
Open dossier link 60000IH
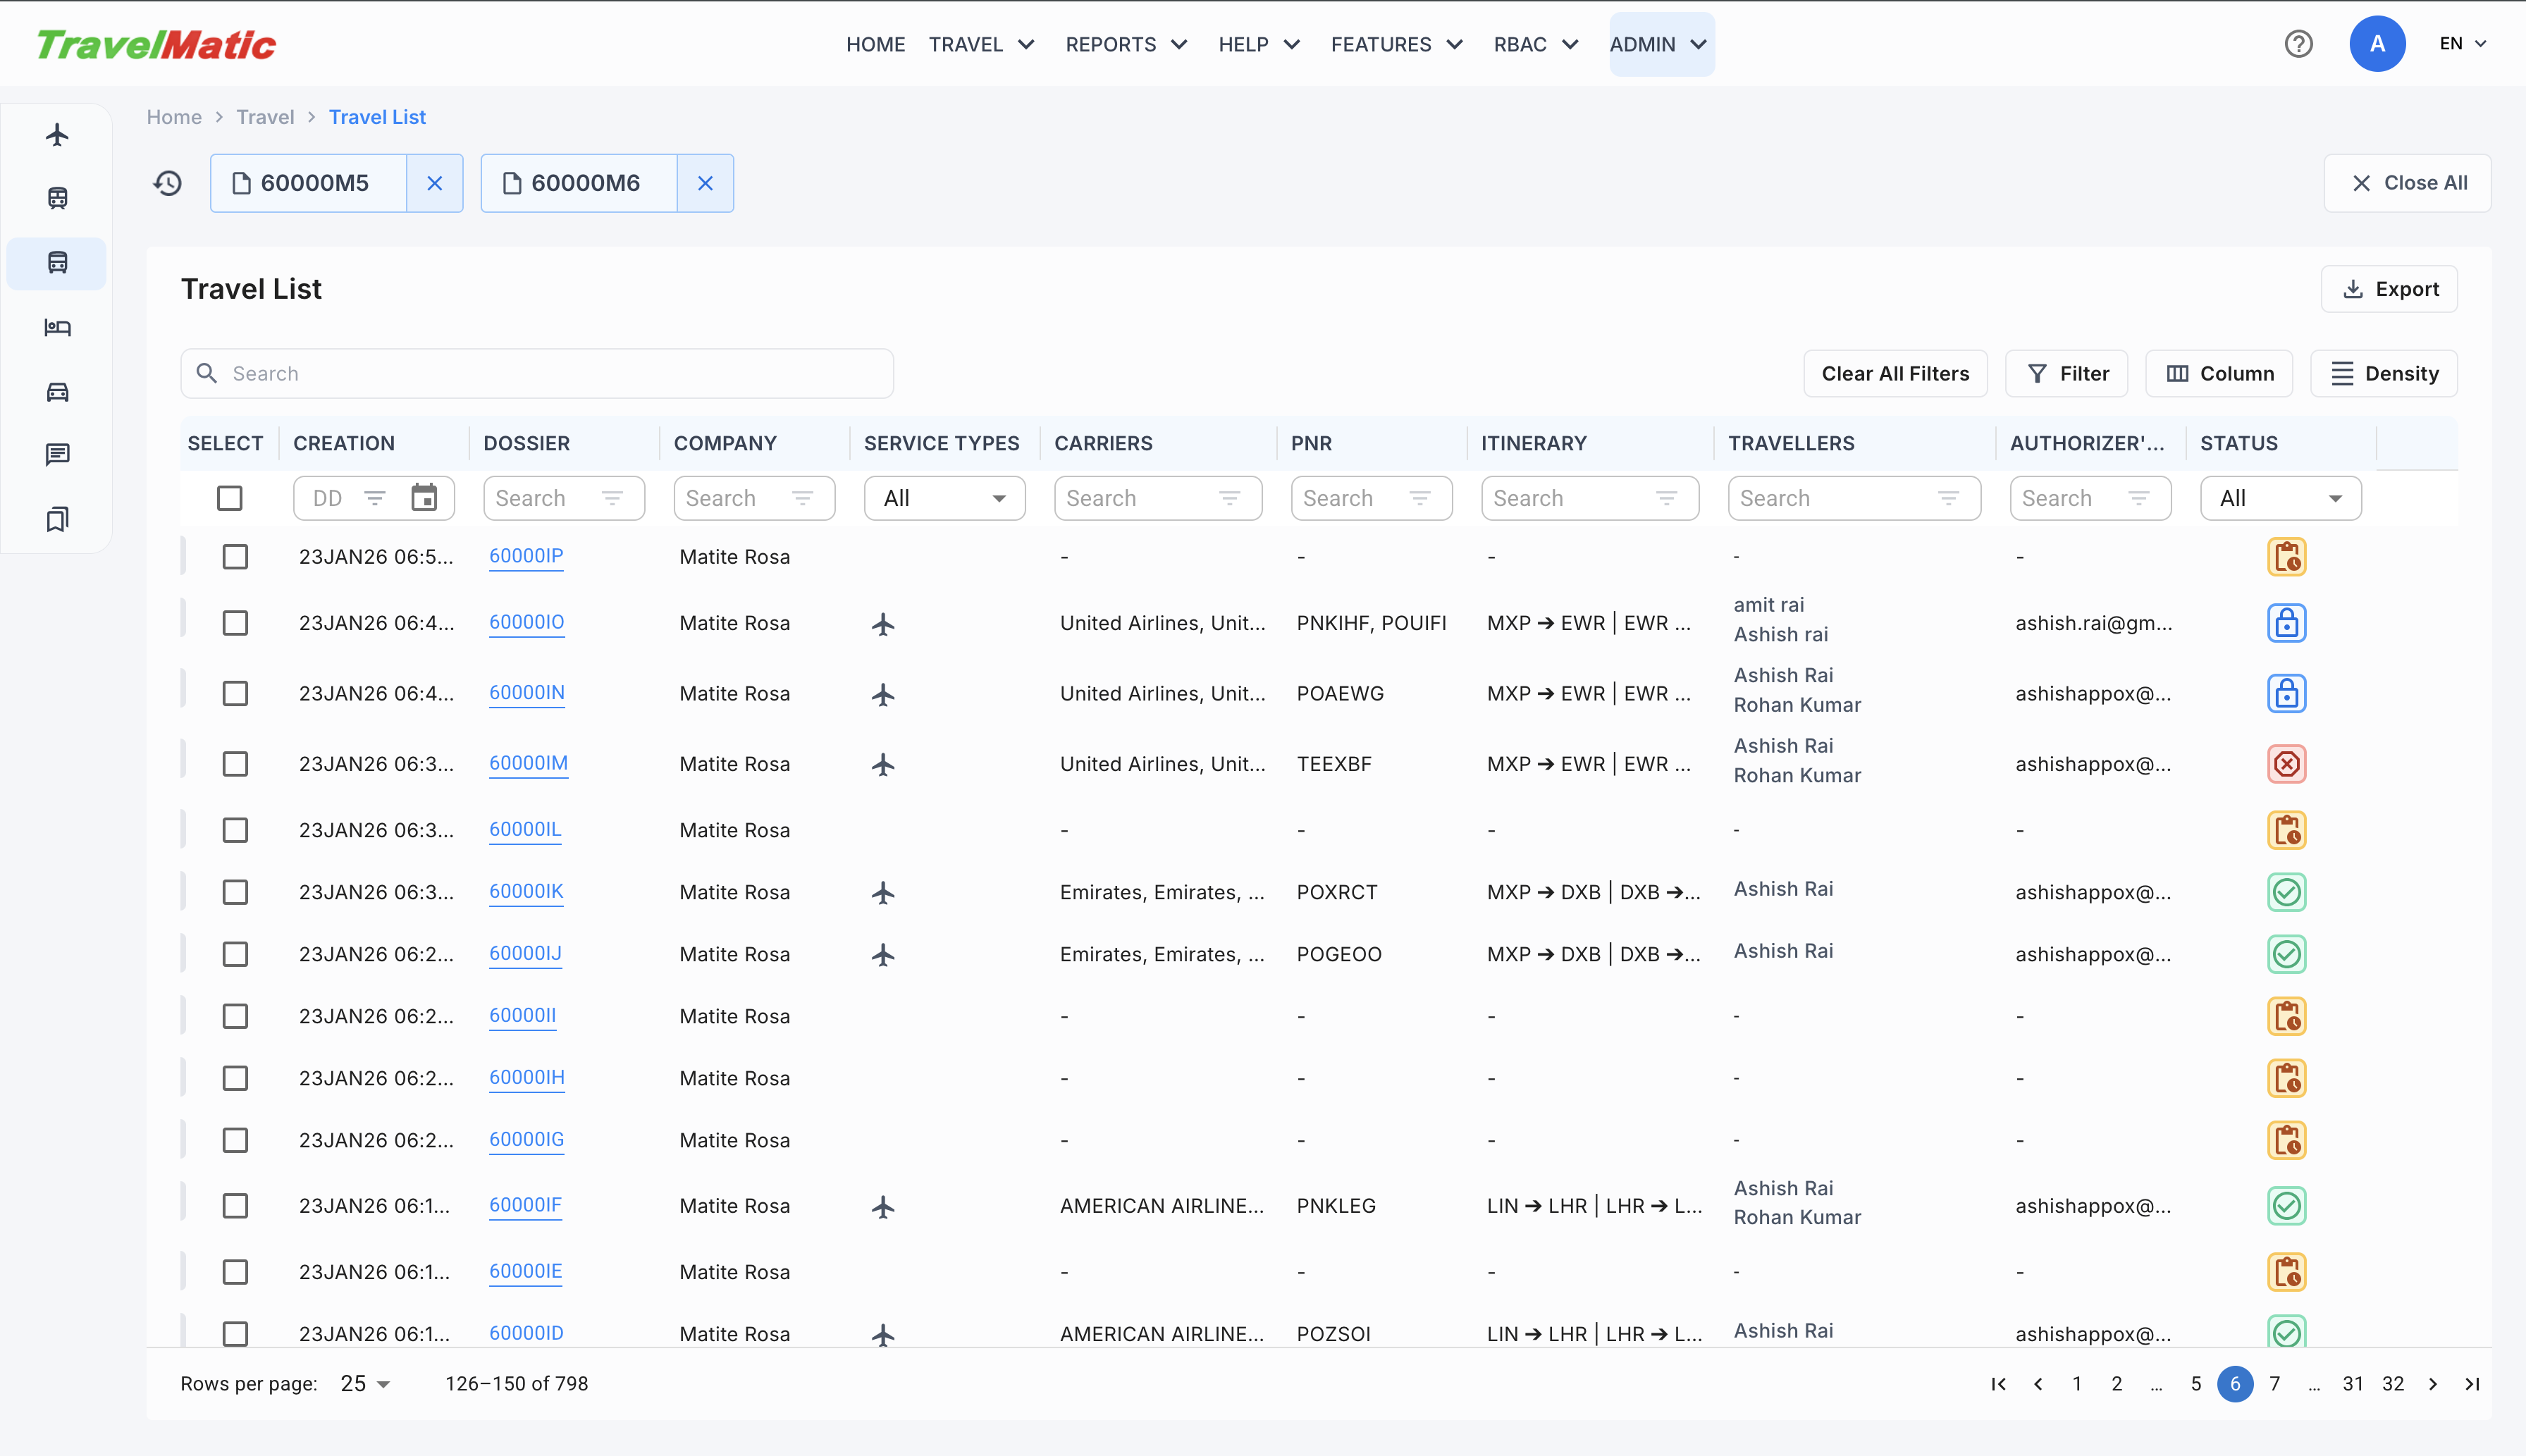527,1078
